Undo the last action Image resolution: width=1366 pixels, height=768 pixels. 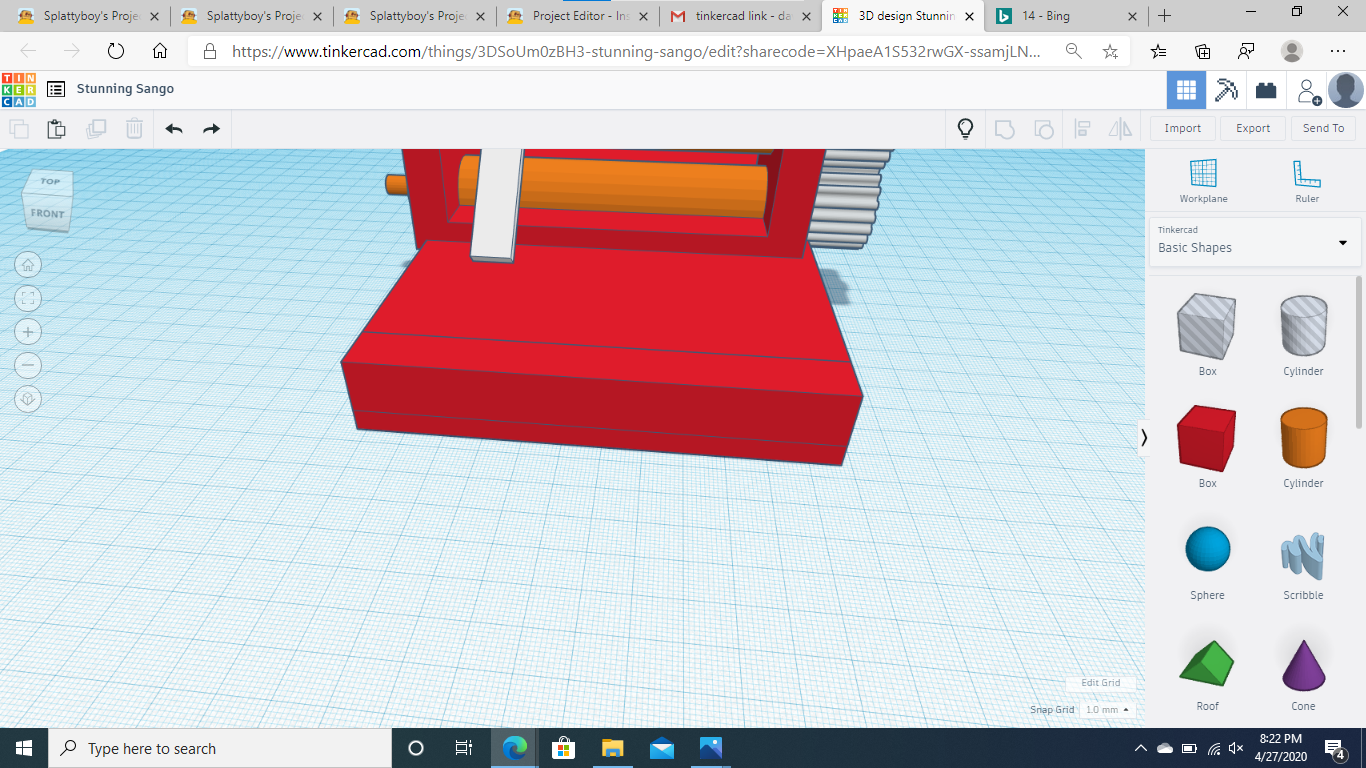[174, 128]
